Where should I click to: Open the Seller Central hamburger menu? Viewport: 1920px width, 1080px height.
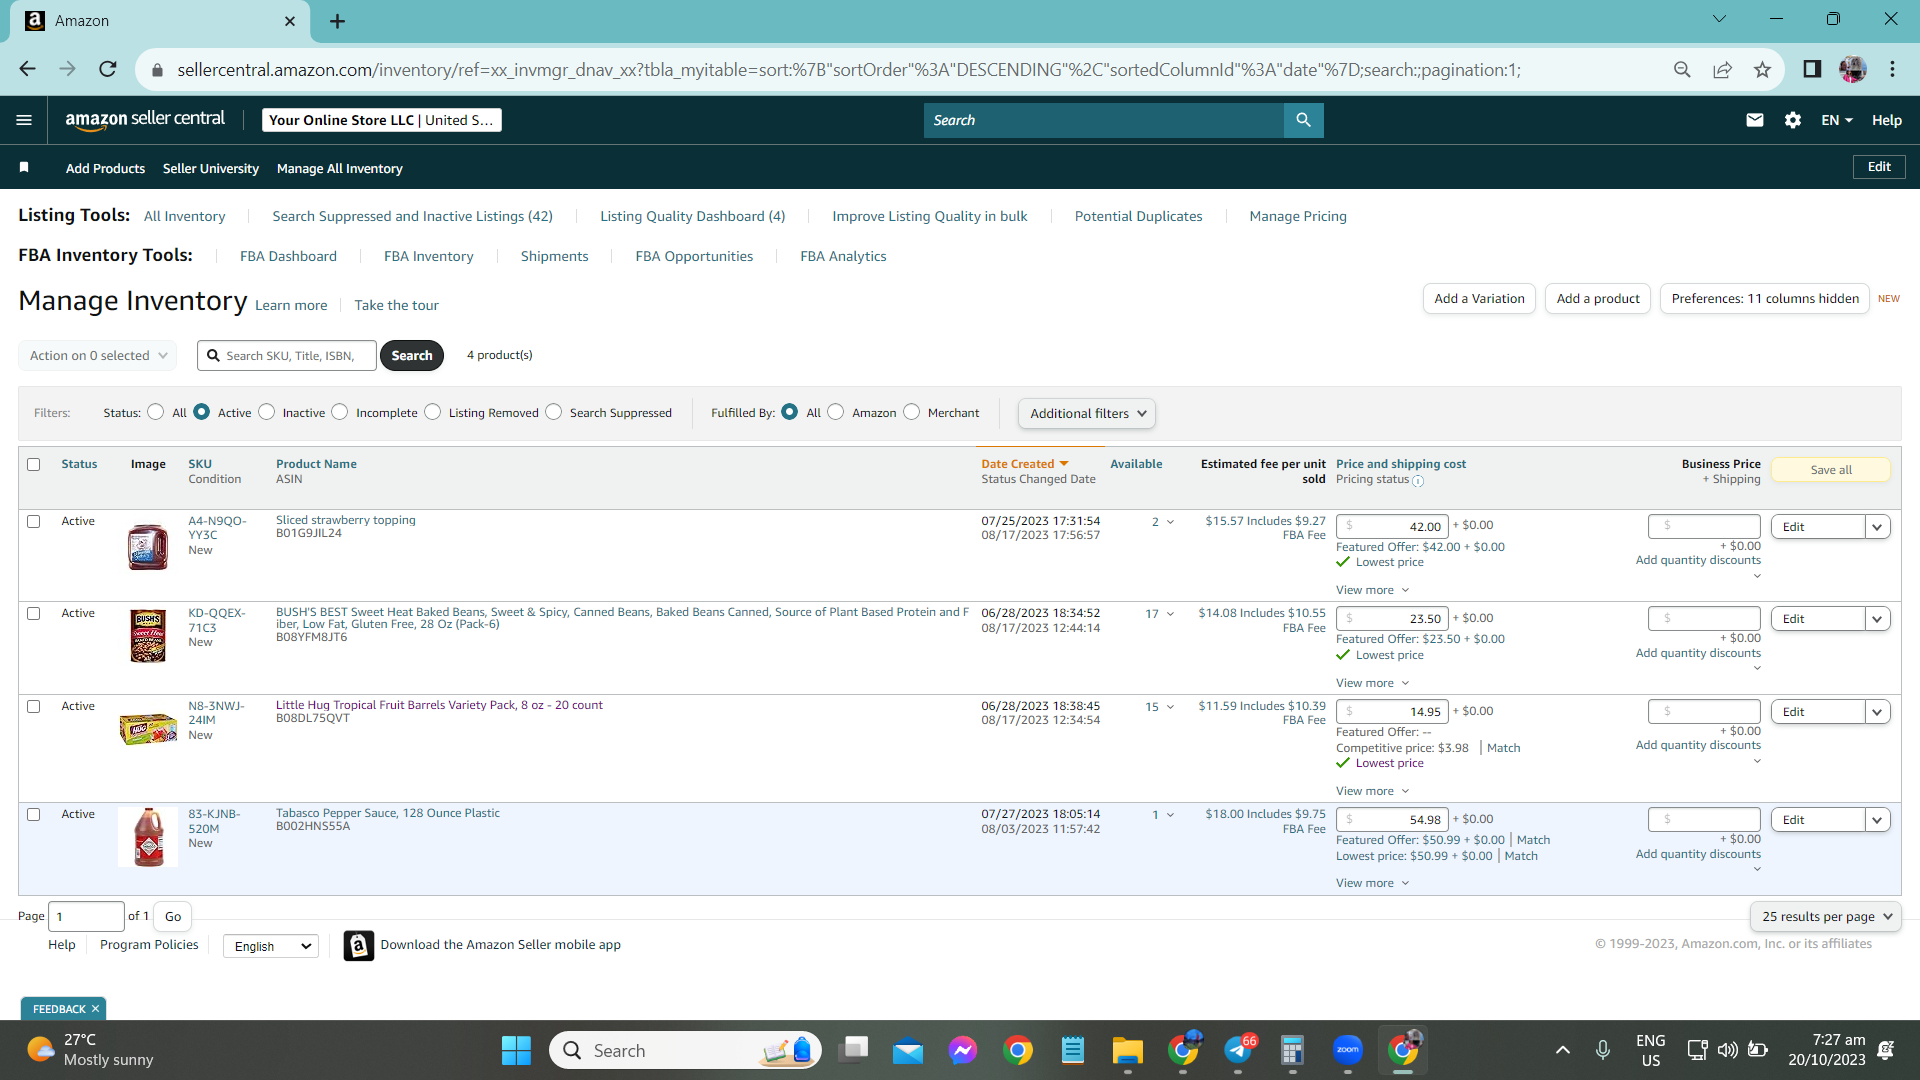24,120
